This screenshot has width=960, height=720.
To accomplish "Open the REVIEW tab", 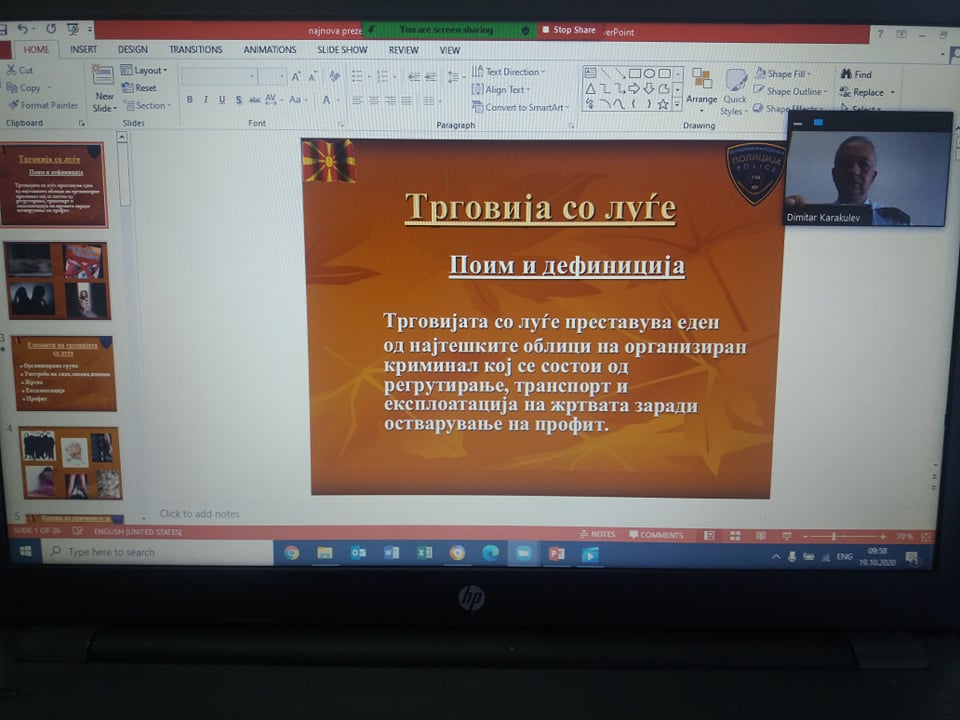I will pyautogui.click(x=403, y=50).
